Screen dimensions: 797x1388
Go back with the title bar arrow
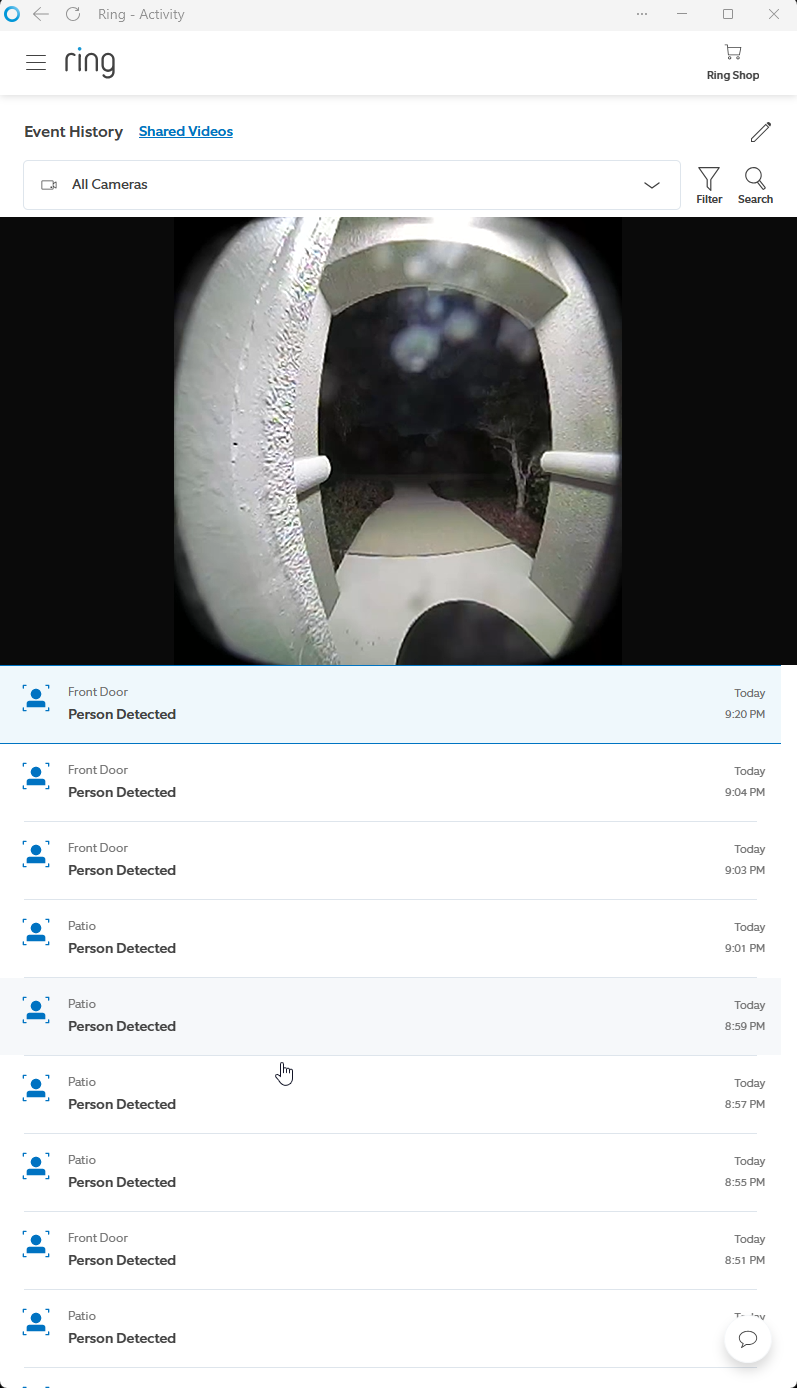tap(41, 14)
